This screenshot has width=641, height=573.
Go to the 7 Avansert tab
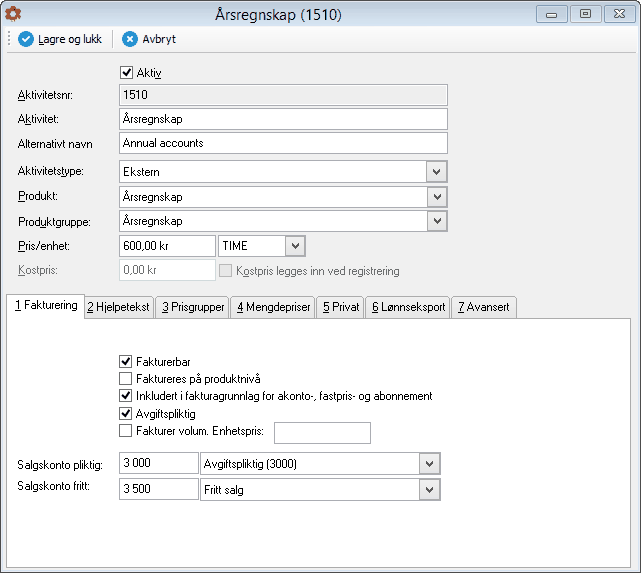coord(484,307)
